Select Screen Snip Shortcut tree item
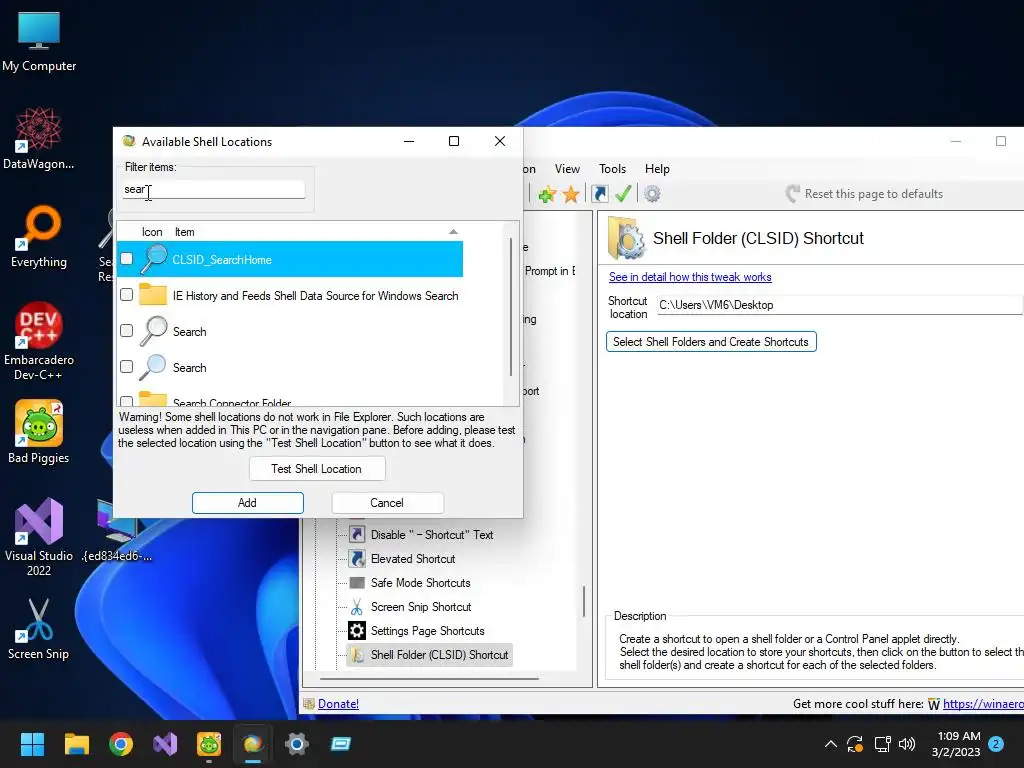This screenshot has height=768, width=1024. click(x=421, y=607)
